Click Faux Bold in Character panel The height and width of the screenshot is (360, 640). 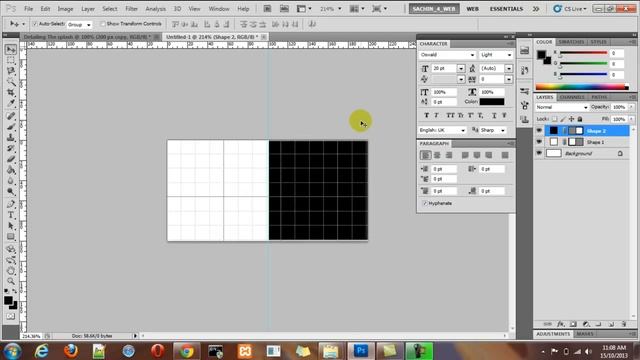pos(426,116)
